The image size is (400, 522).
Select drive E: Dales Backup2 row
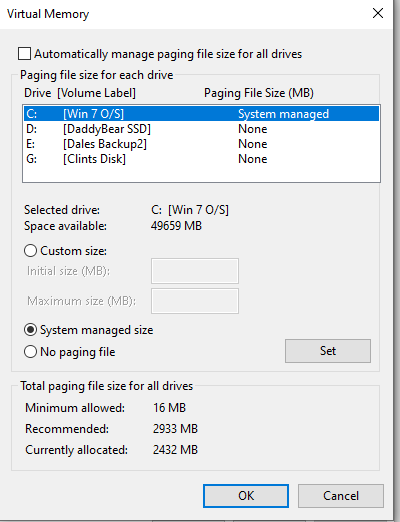[201, 144]
